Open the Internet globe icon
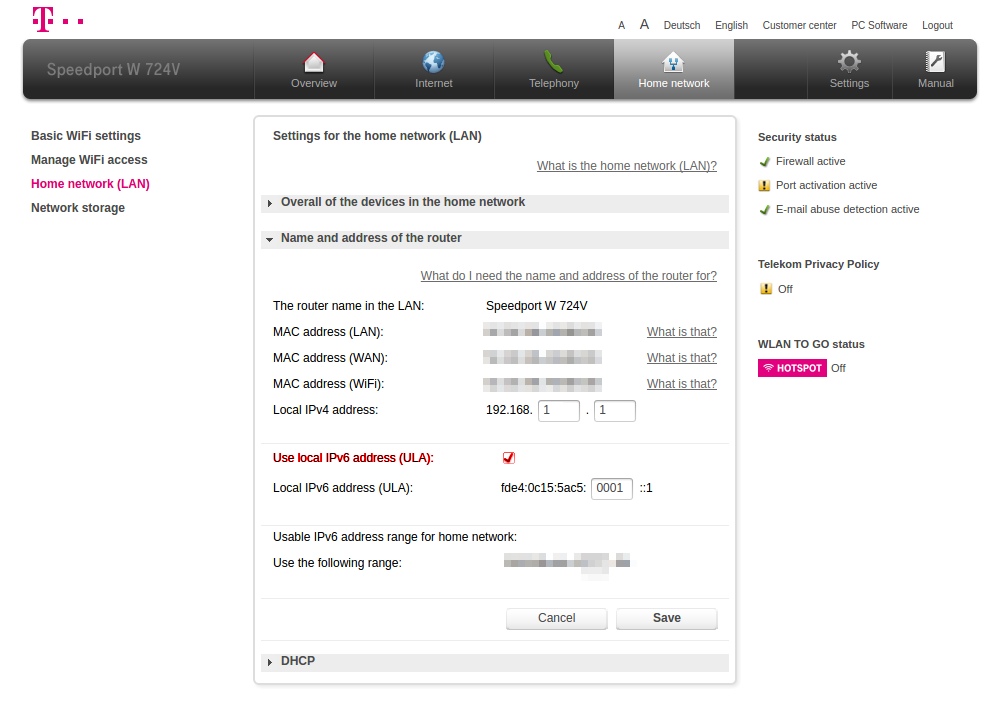Viewport: 1004px width, 707px height. click(x=434, y=62)
